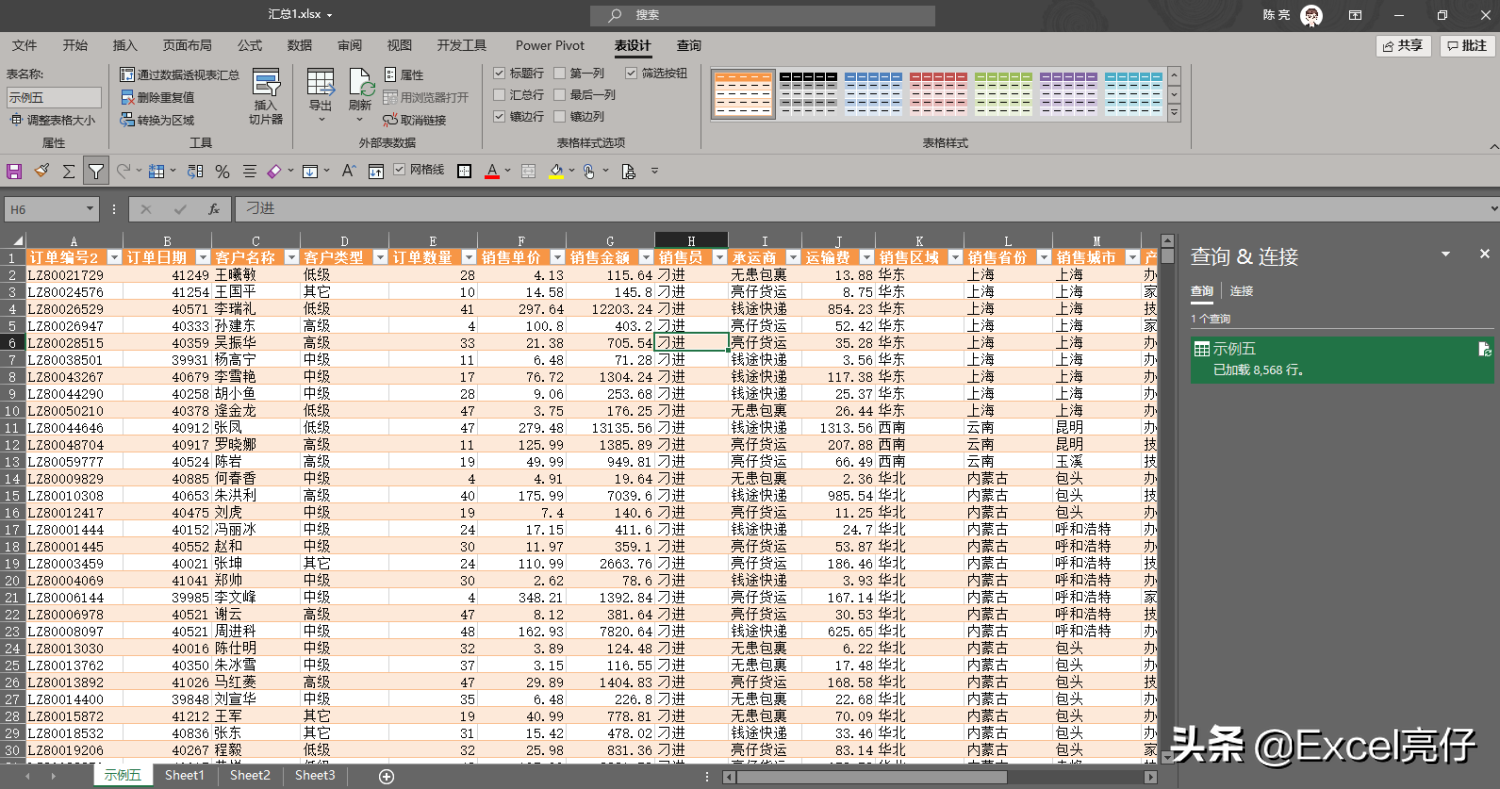Image resolution: width=1500 pixels, height=789 pixels.
Task: Toggle Banded Rows (镶边行) checkbox
Action: 500,117
